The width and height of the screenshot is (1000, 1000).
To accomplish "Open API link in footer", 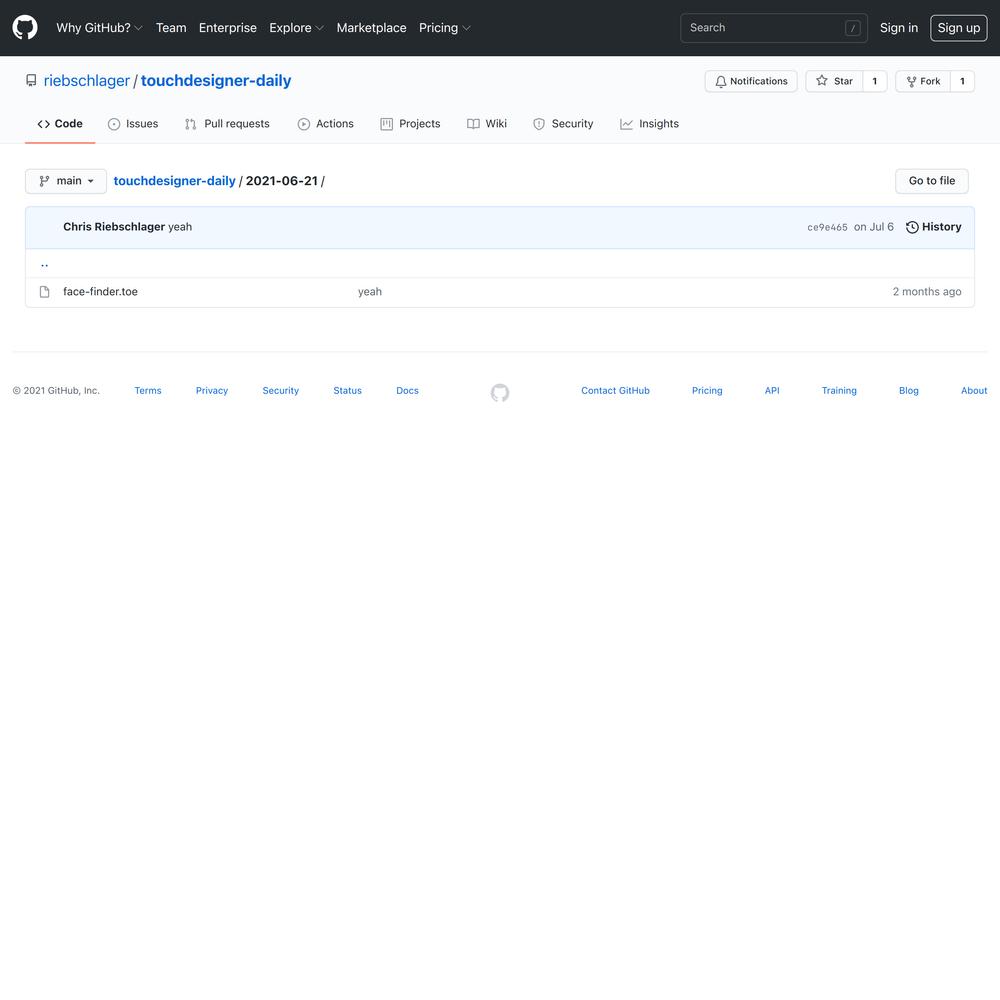I will pyautogui.click(x=772, y=391).
